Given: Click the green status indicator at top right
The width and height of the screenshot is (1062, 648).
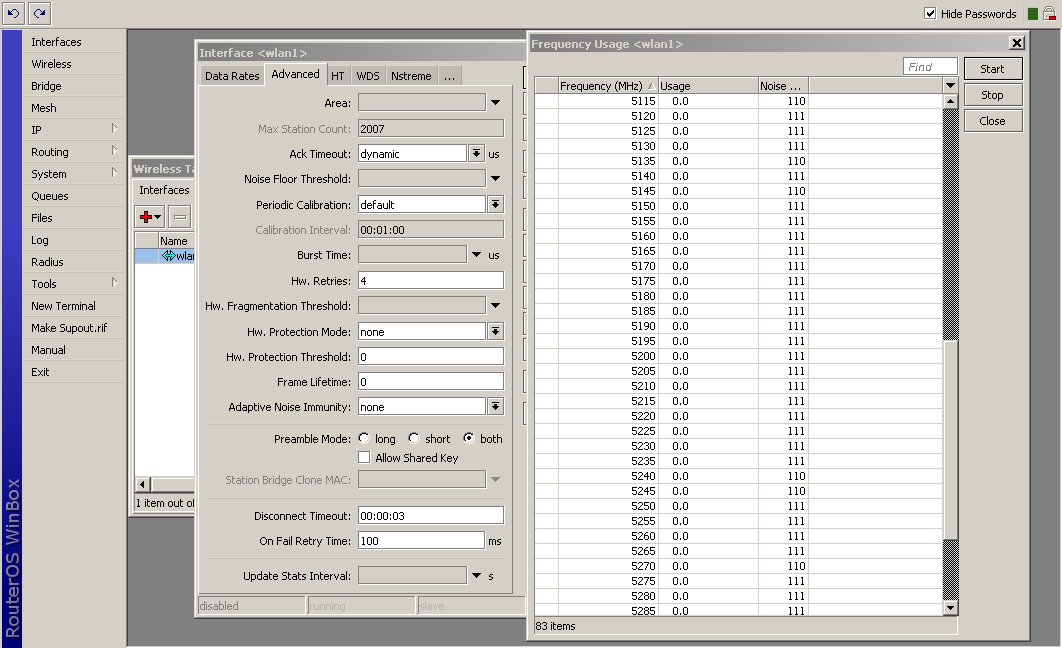Looking at the screenshot, I should [1032, 14].
